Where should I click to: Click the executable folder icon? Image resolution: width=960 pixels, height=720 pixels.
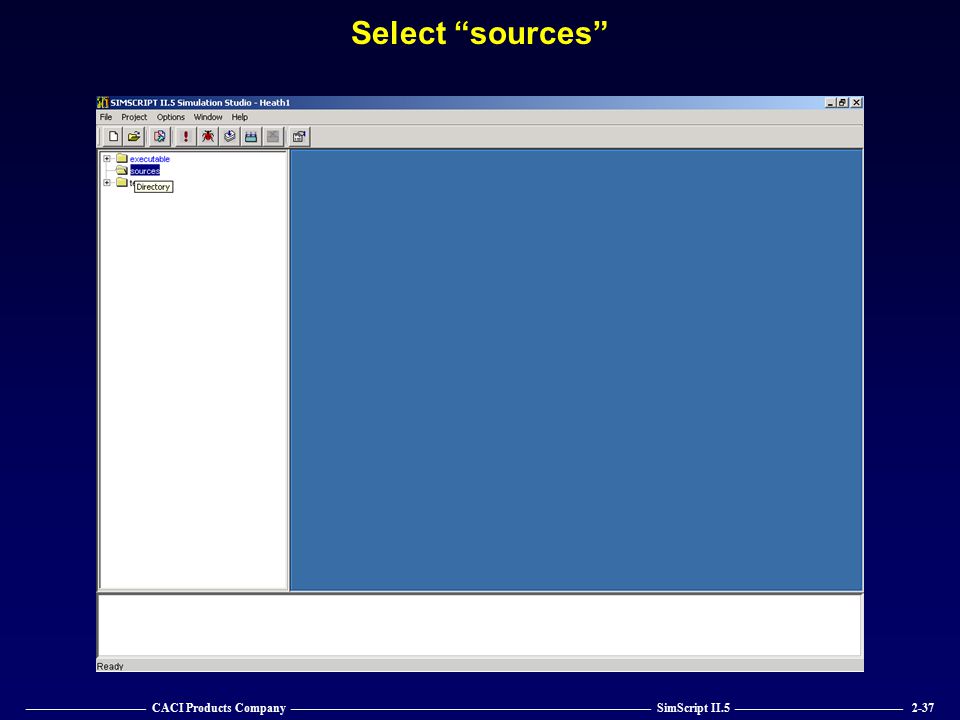pyautogui.click(x=121, y=159)
